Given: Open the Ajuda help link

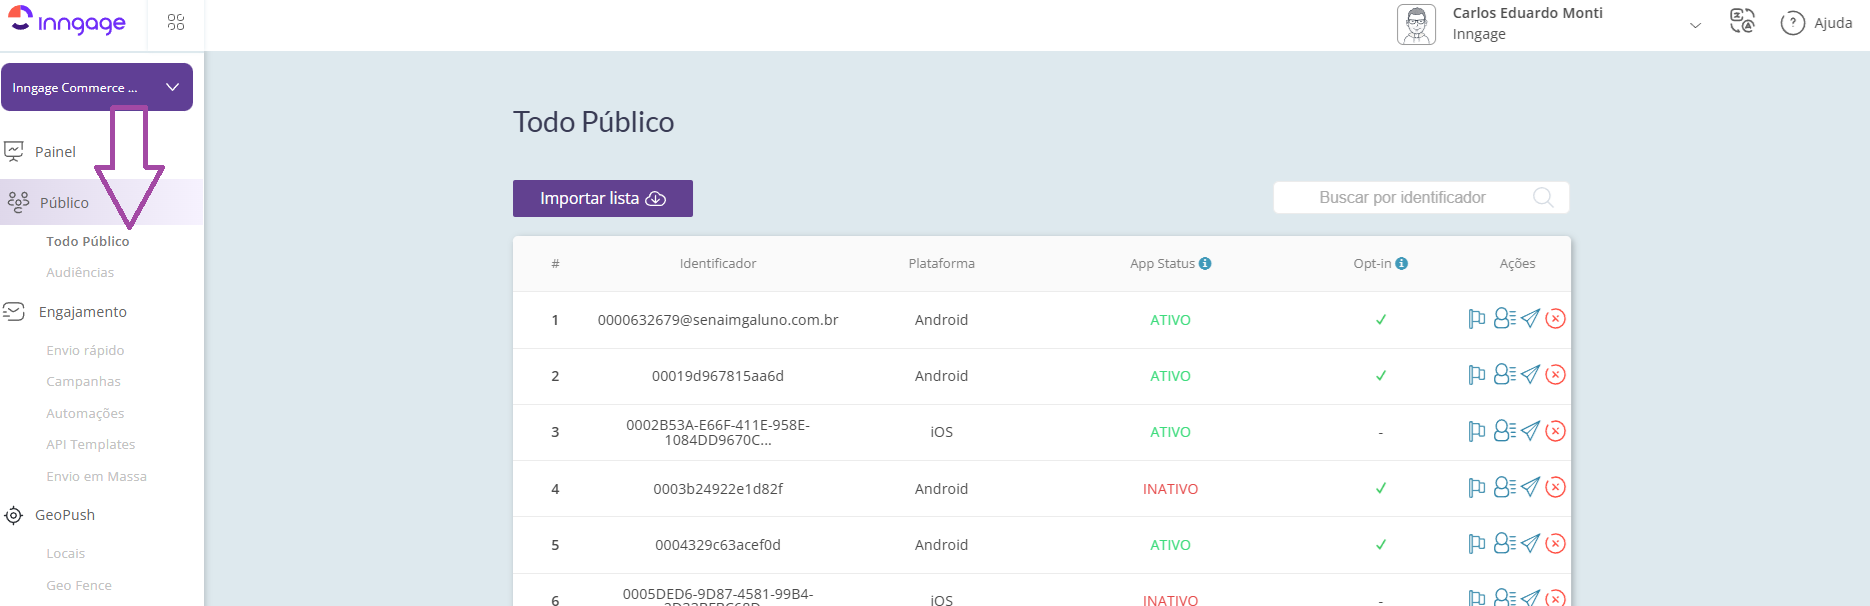Looking at the screenshot, I should 1817,23.
